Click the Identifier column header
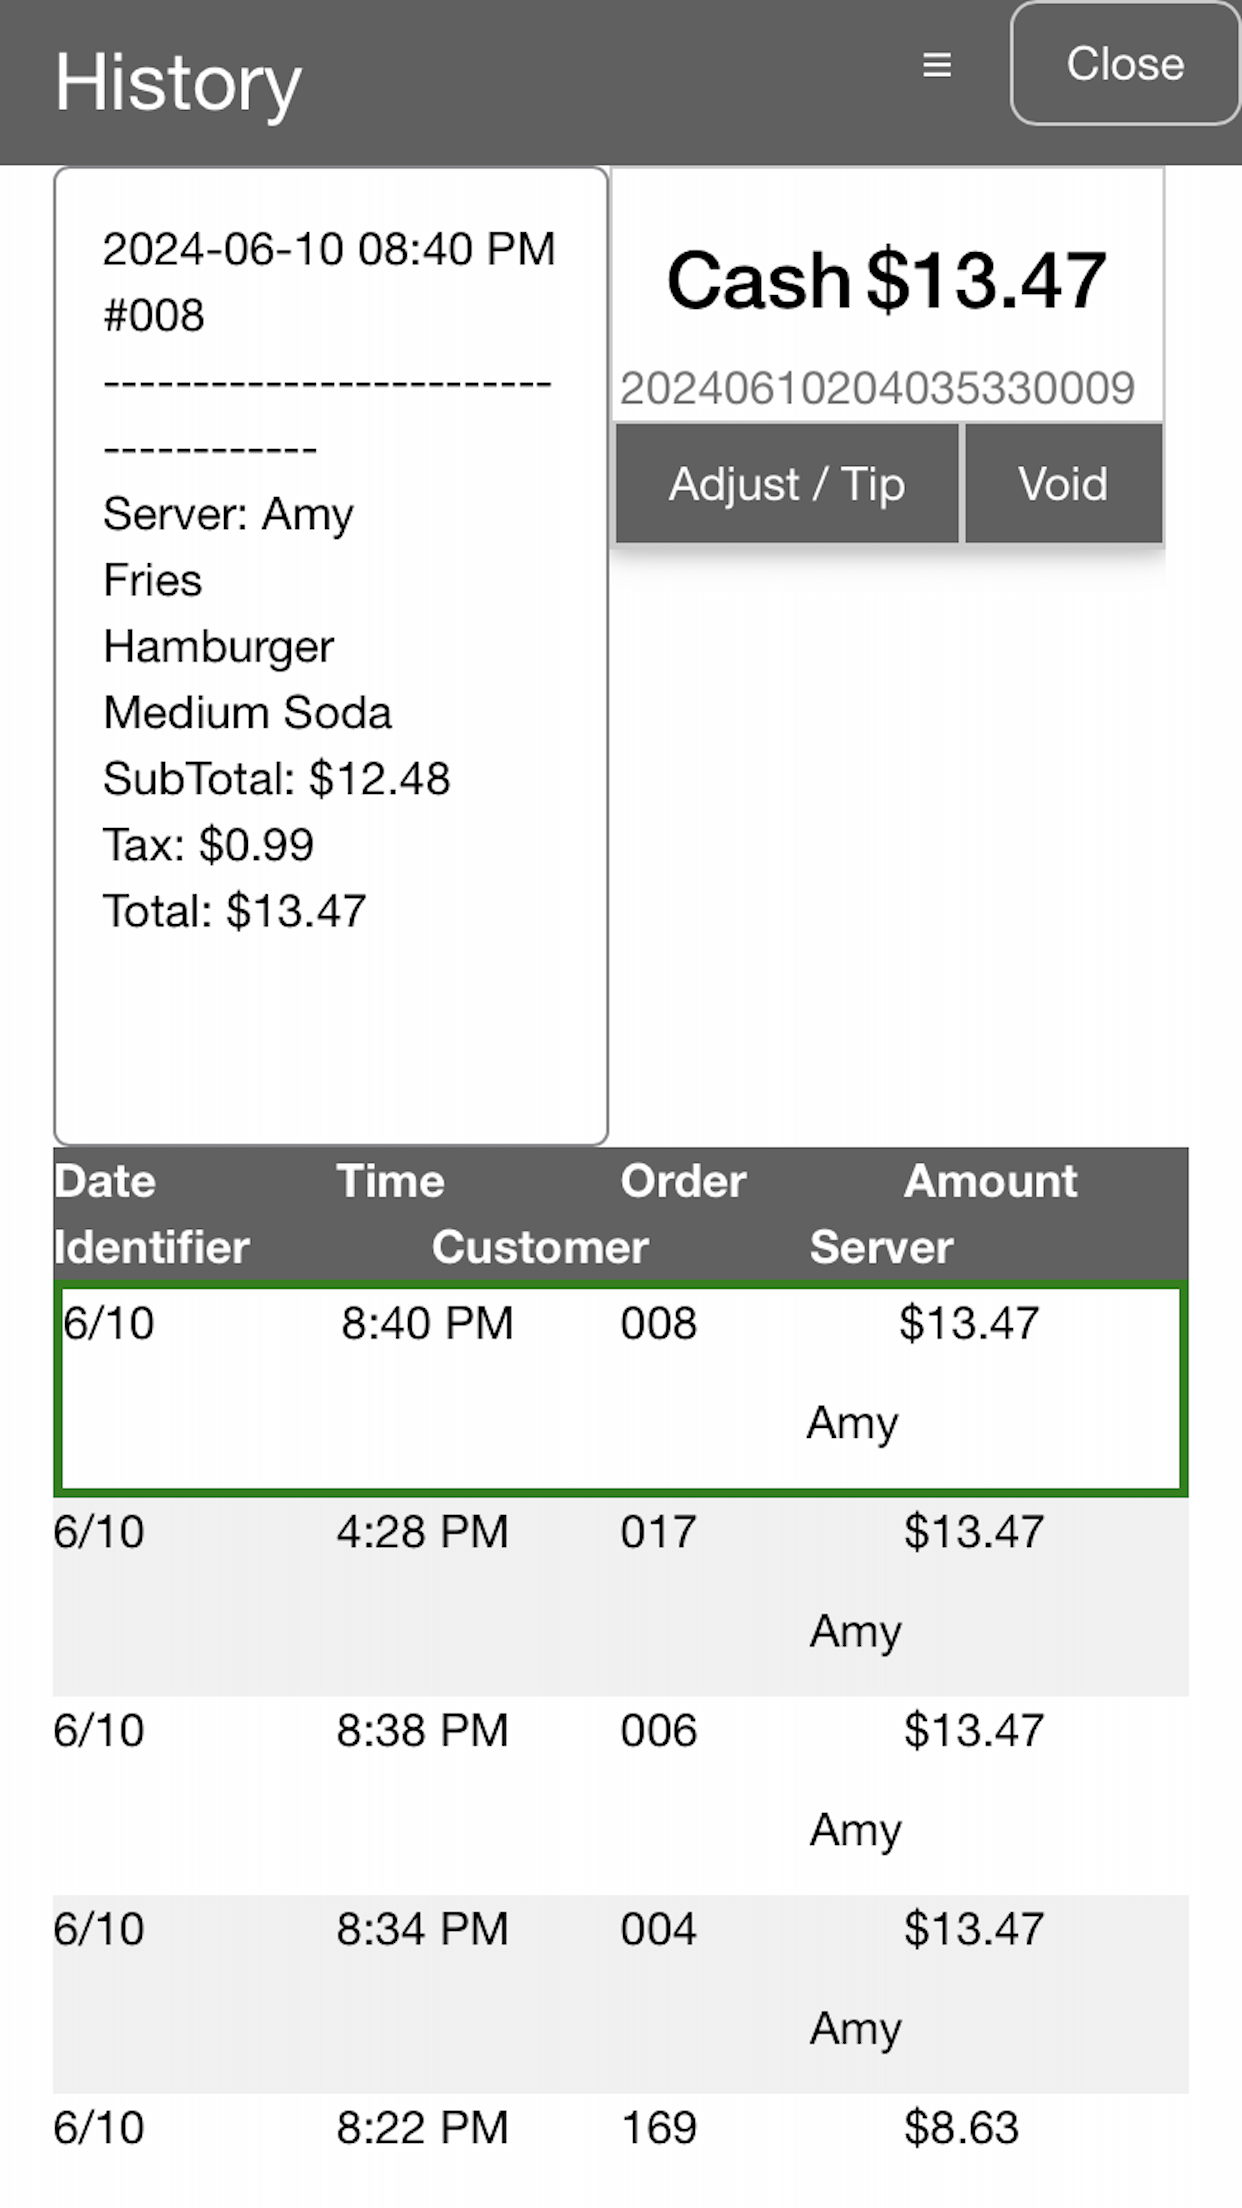The image size is (1242, 2208). (x=151, y=1247)
